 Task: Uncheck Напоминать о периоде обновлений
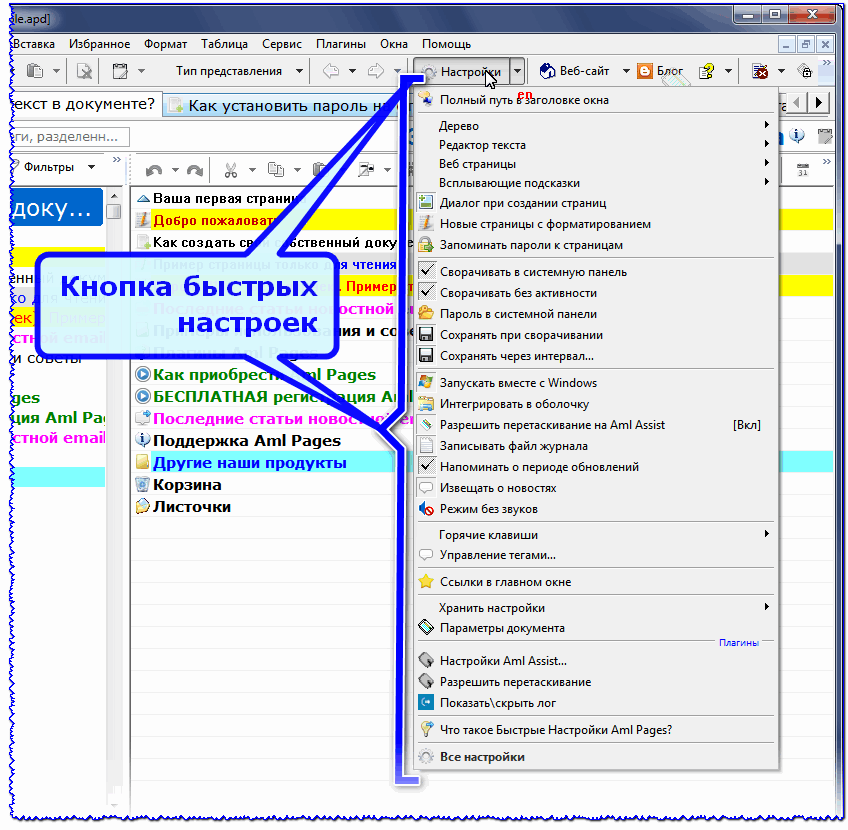[427, 467]
